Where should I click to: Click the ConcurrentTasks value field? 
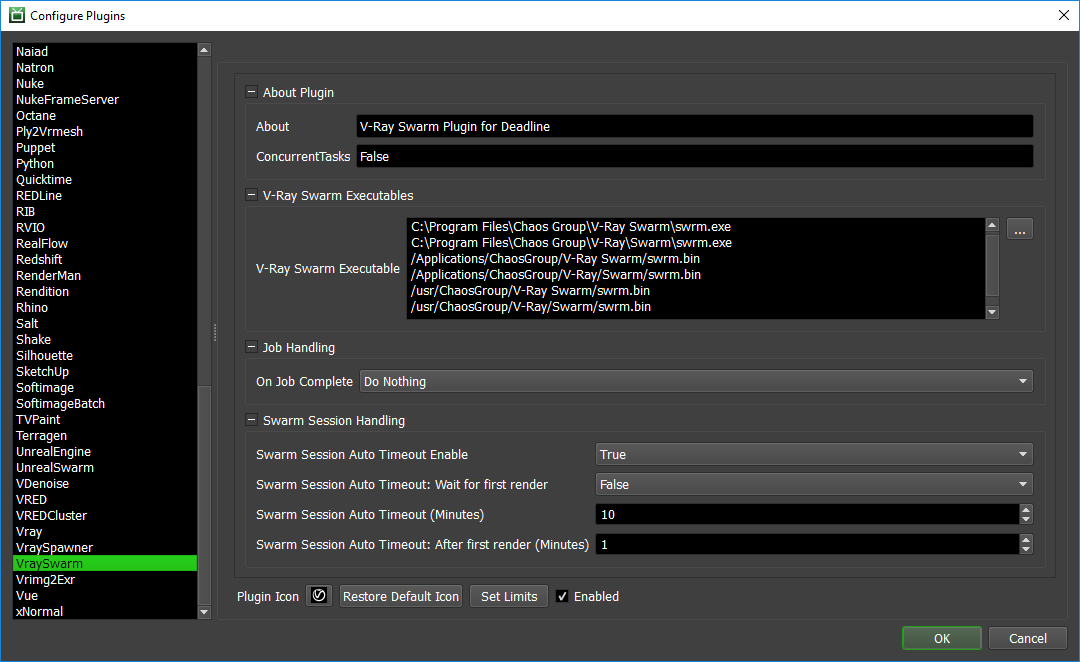pos(694,157)
